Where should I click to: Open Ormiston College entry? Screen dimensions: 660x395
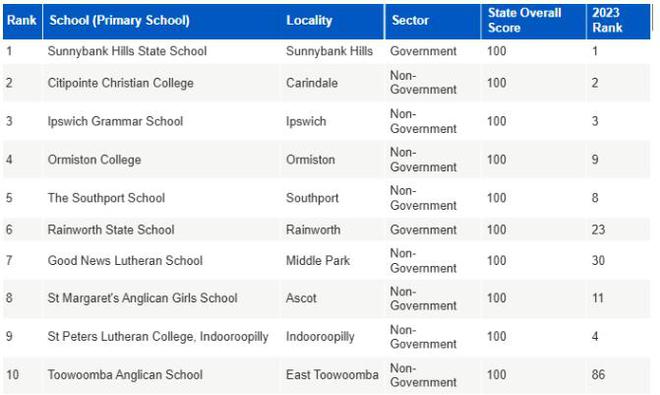(94, 160)
